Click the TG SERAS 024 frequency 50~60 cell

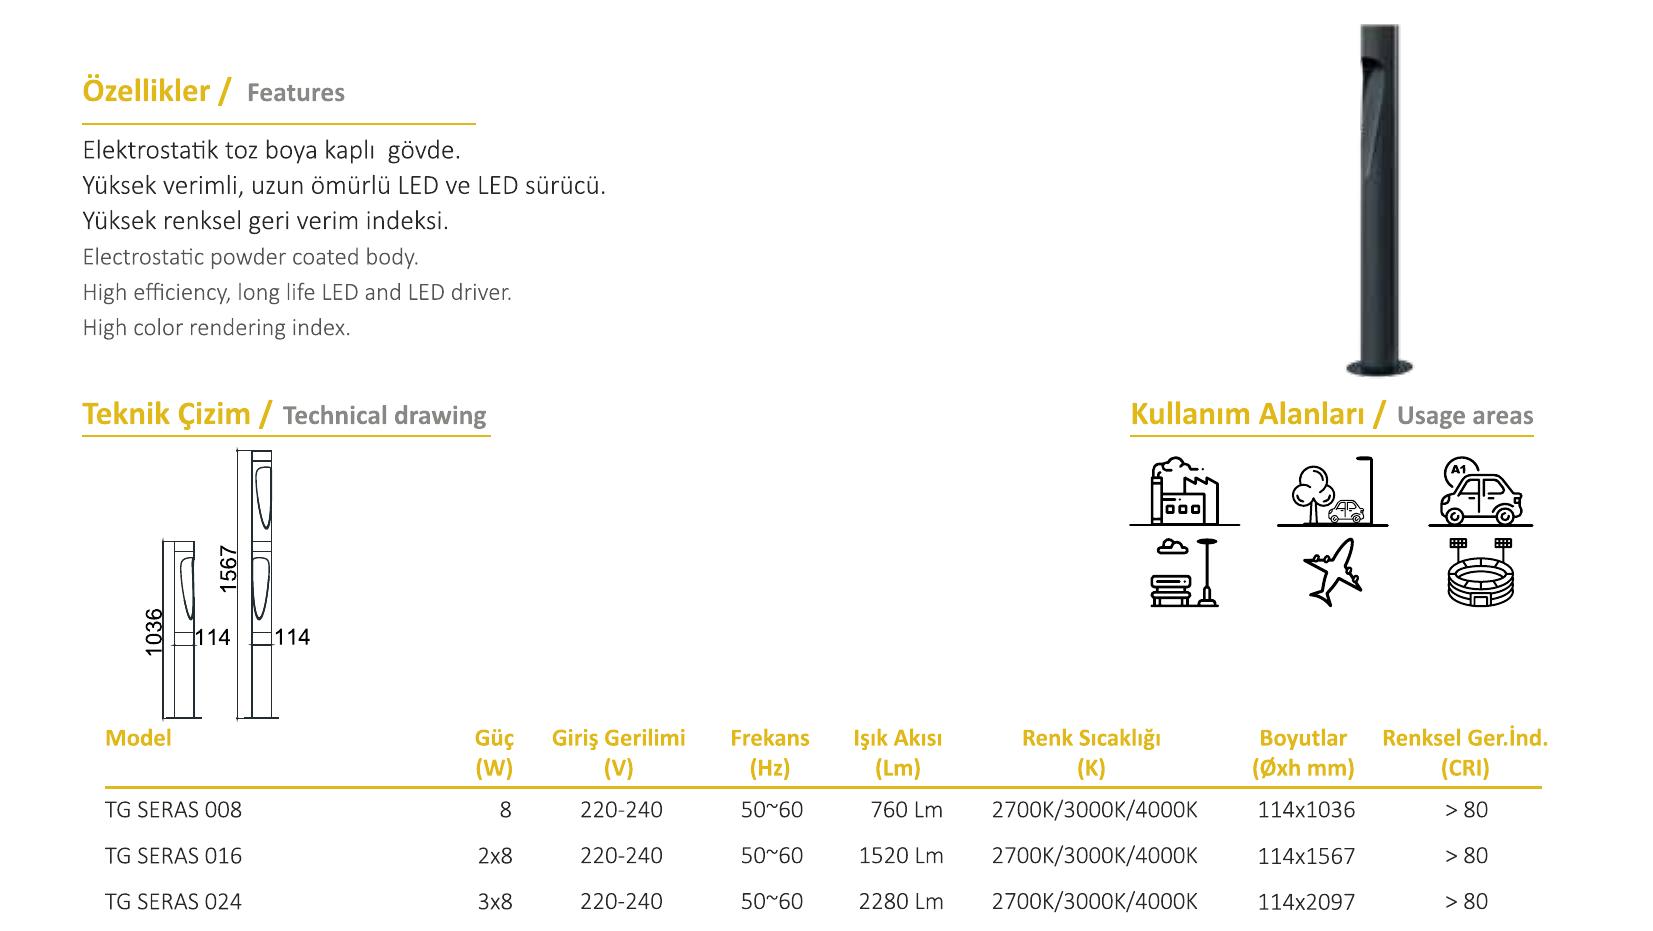point(771,901)
